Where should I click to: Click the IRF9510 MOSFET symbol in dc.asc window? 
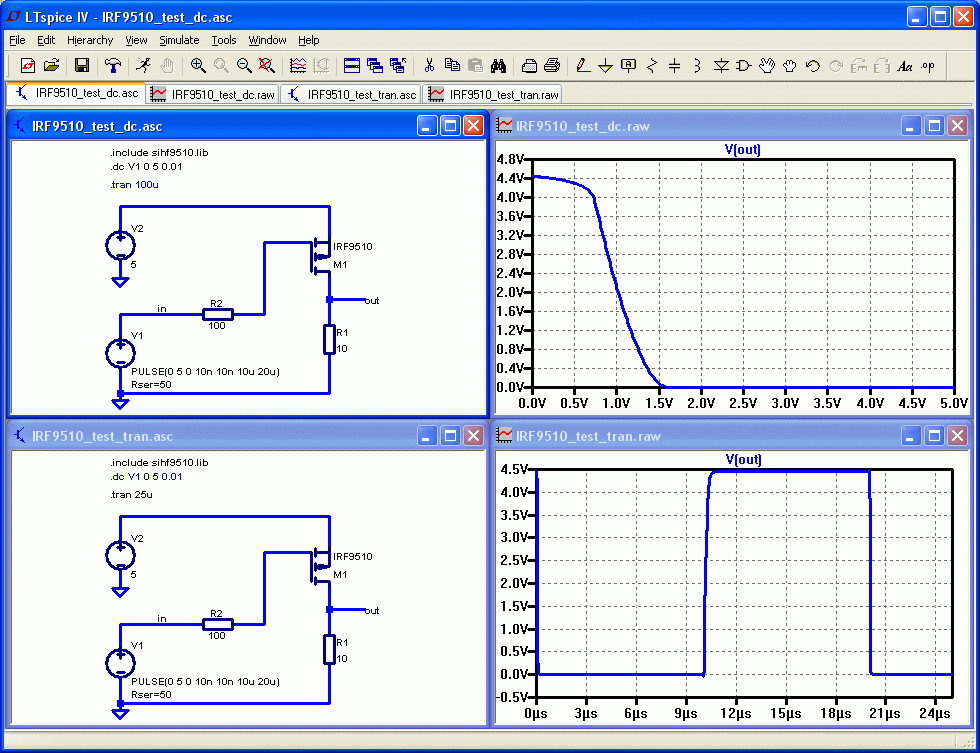click(x=321, y=255)
